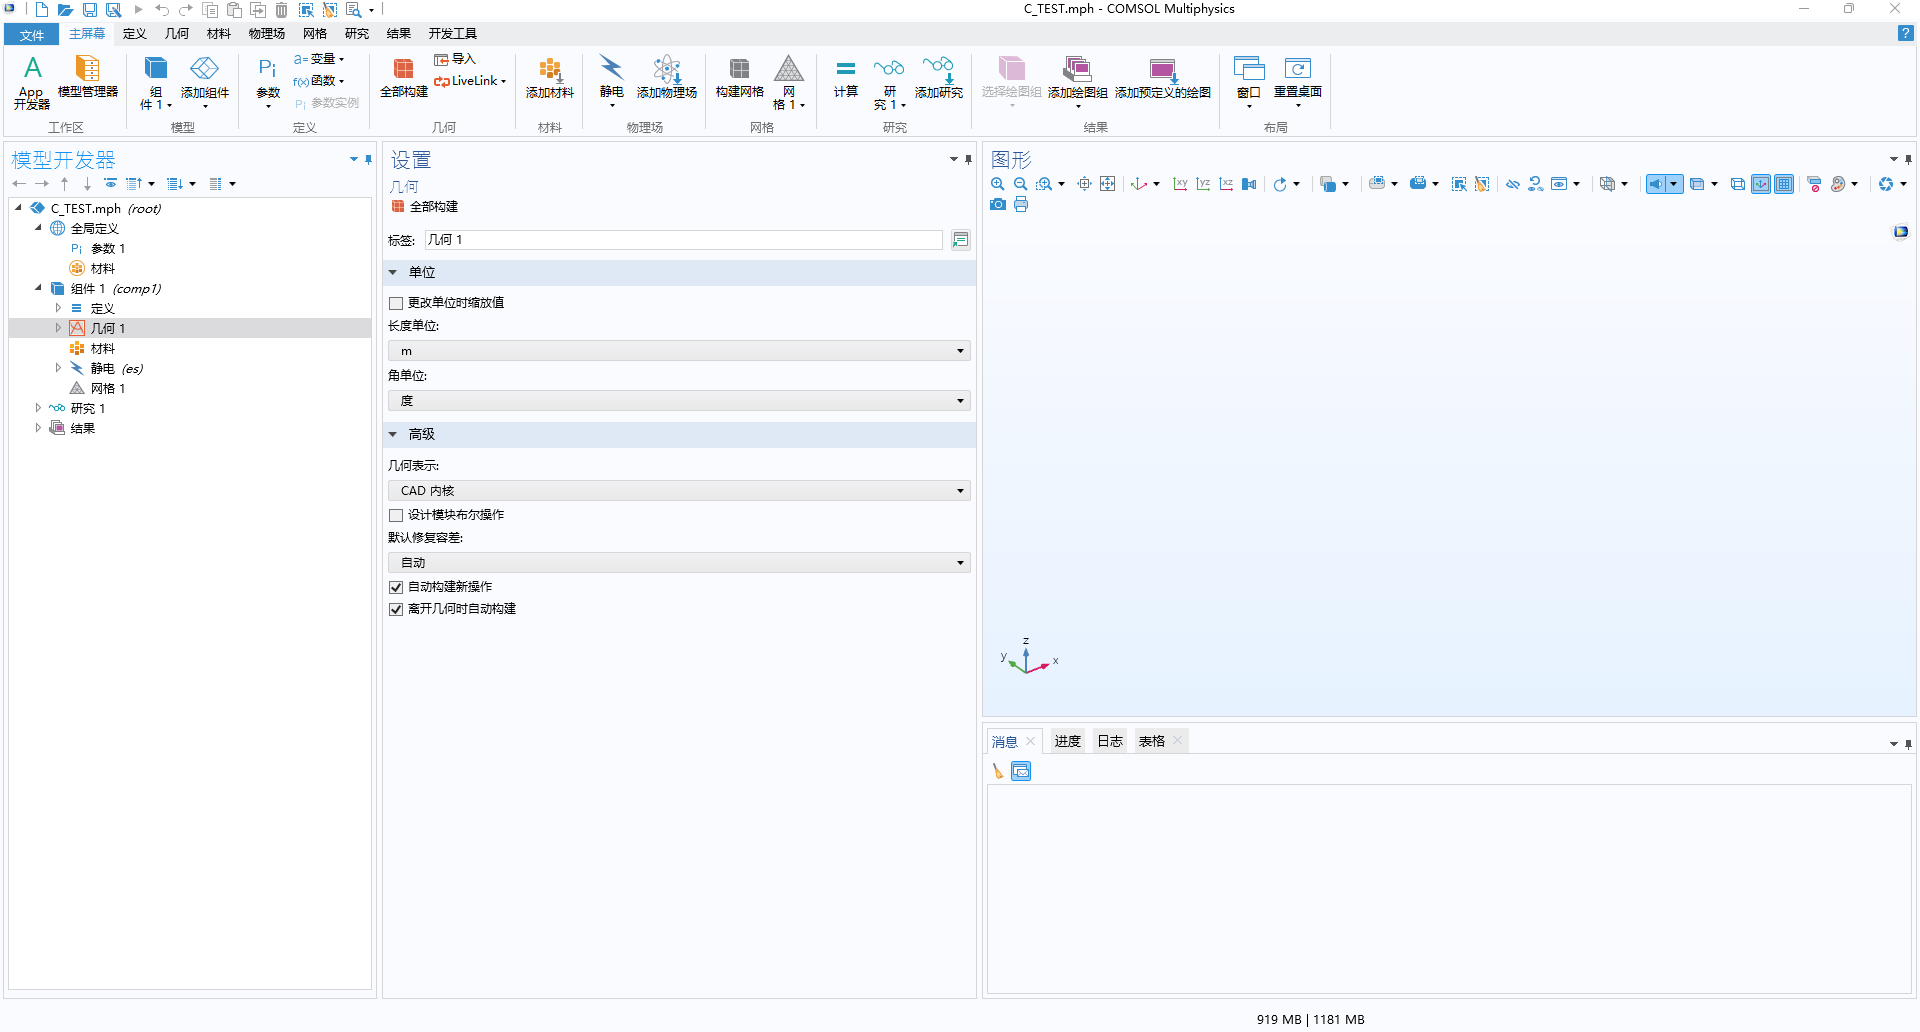Switch to the 日志 (Log) tab
Image resolution: width=1920 pixels, height=1032 pixels.
point(1109,741)
